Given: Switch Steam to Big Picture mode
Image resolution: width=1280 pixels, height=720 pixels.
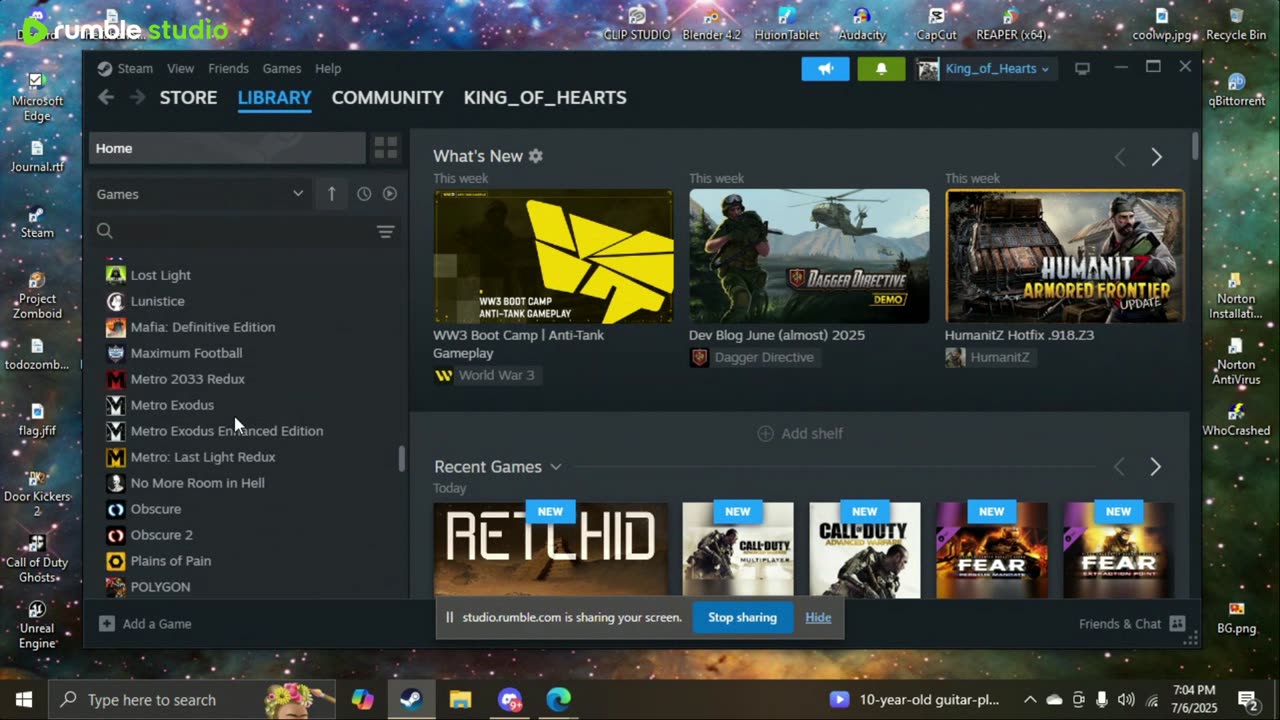Looking at the screenshot, I should click(x=1082, y=68).
